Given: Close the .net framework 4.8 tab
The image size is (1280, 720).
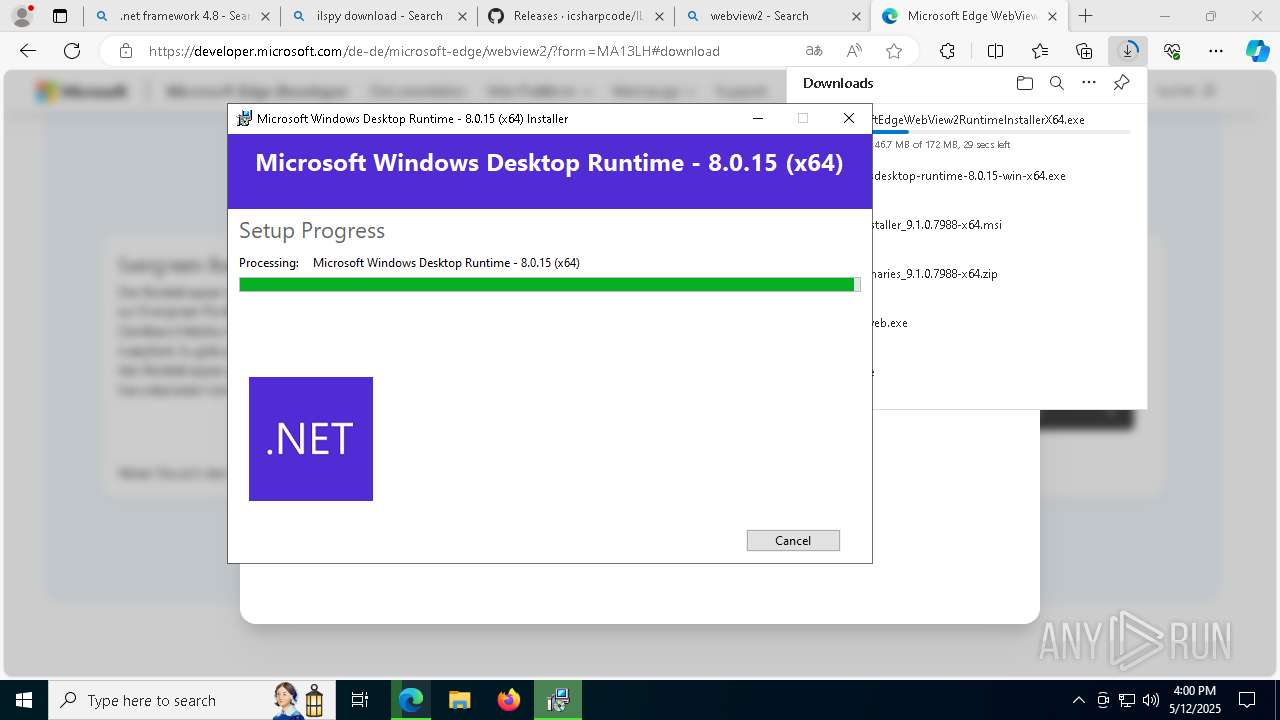Looking at the screenshot, I should tap(263, 16).
